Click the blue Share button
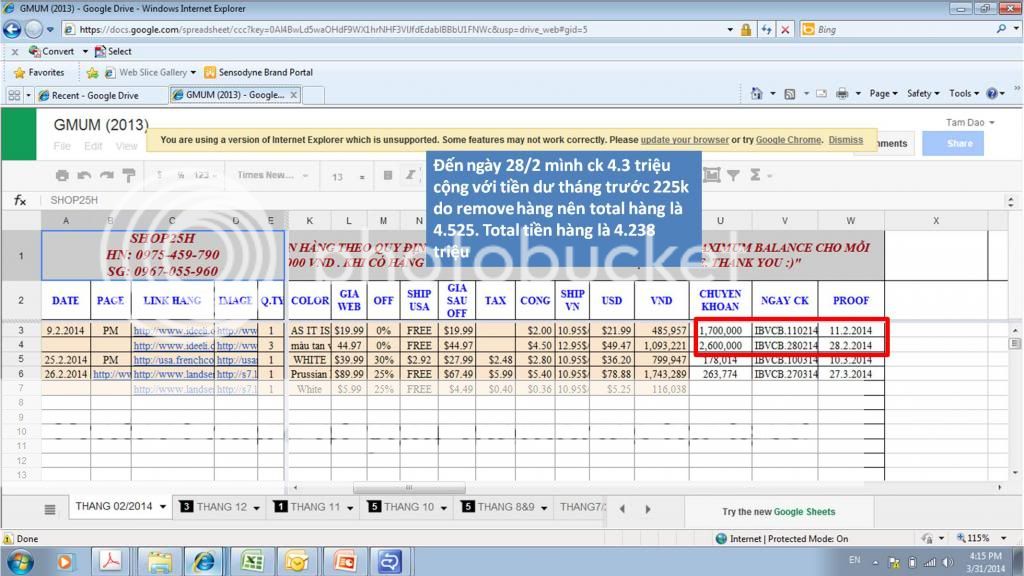Image resolution: width=1024 pixels, height=576 pixels. (x=959, y=143)
